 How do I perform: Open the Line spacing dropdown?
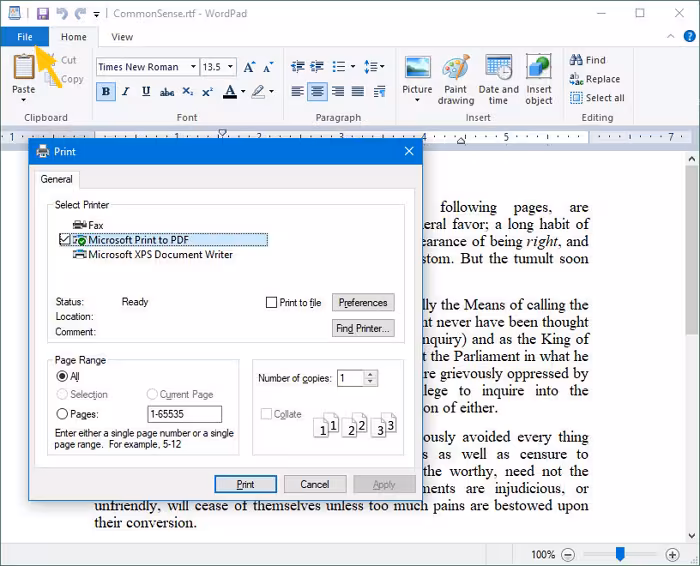click(374, 67)
